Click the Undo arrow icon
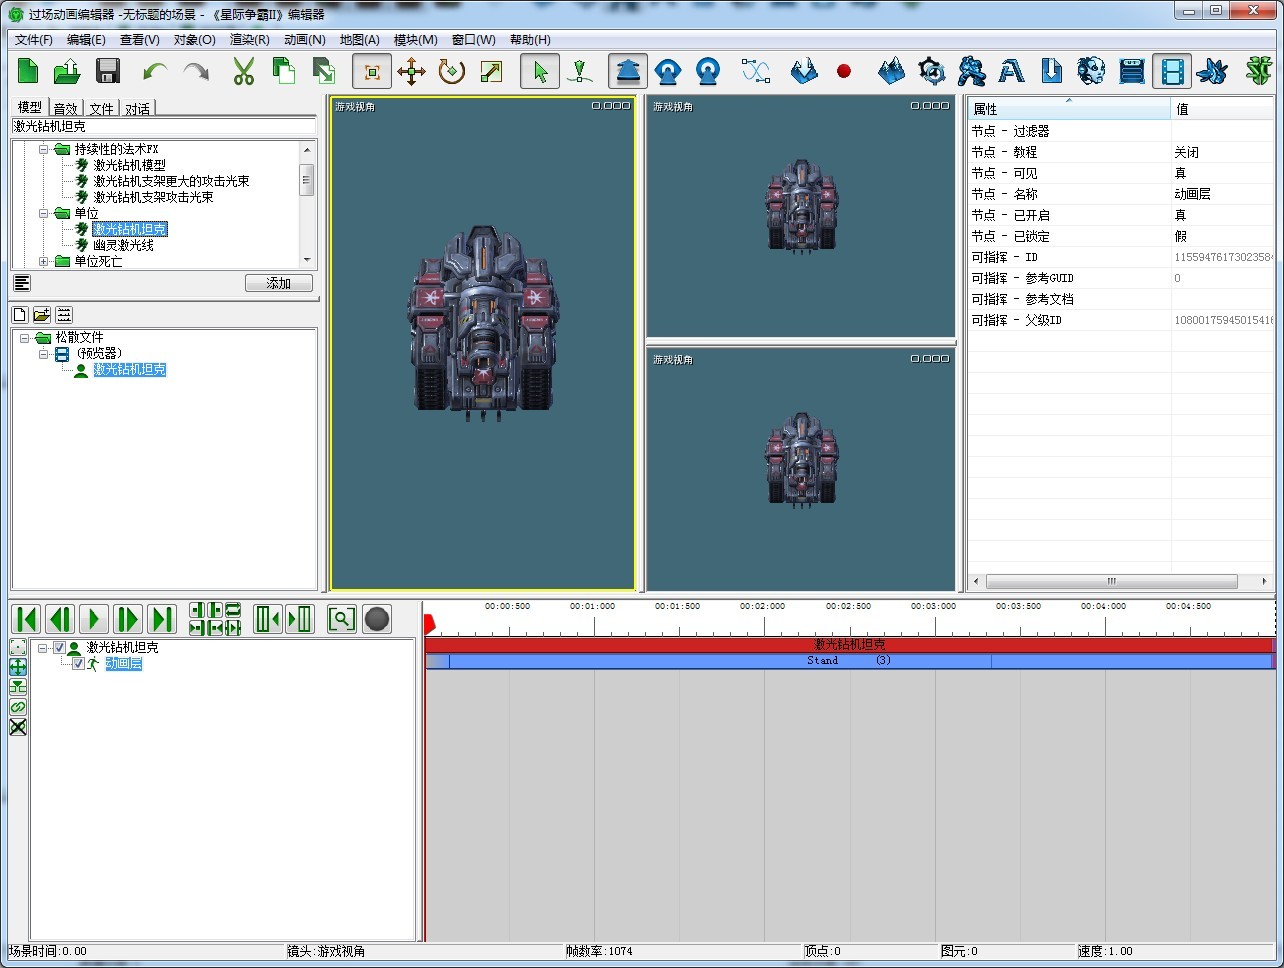Image resolution: width=1284 pixels, height=968 pixels. pyautogui.click(x=155, y=71)
